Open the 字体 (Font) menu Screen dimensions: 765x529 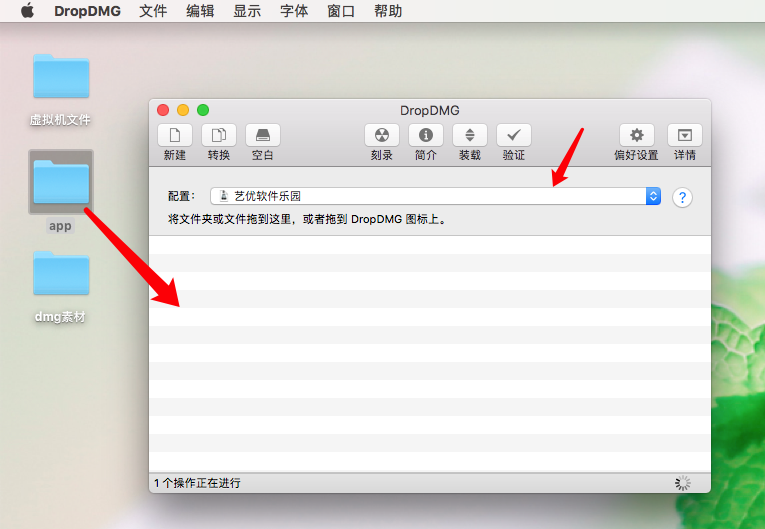[x=294, y=11]
